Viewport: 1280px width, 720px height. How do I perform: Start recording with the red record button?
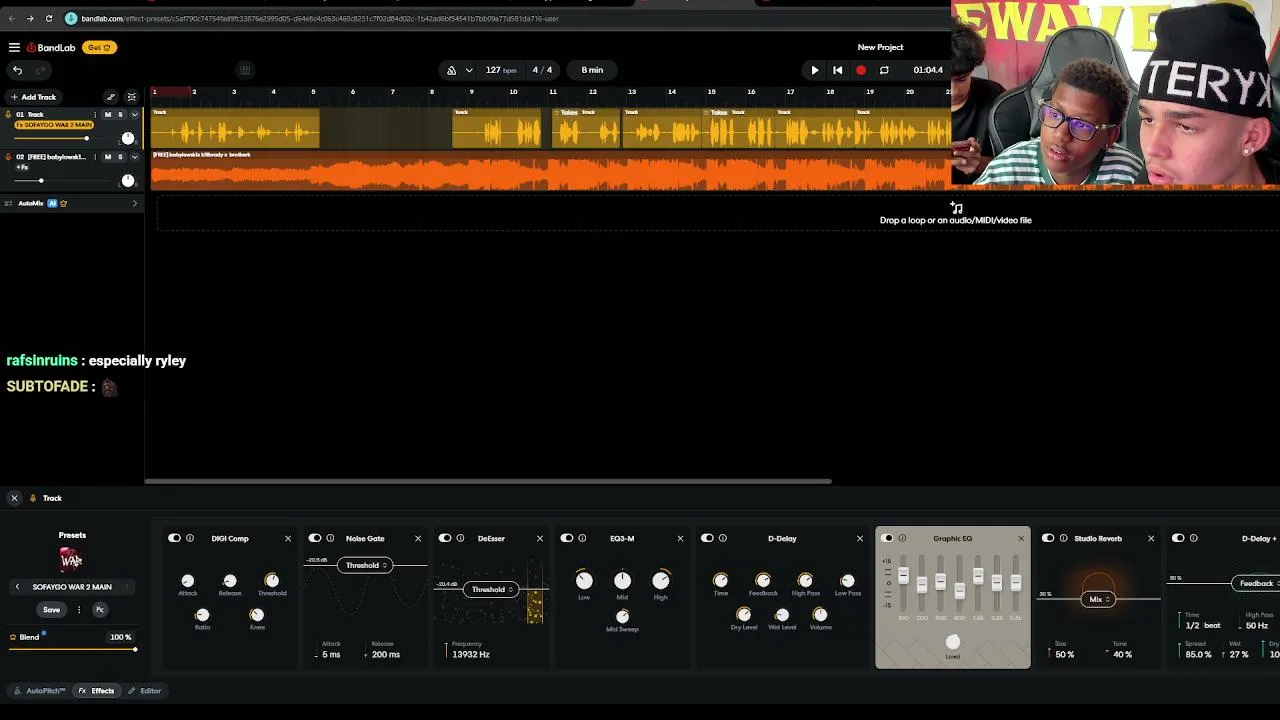[861, 70]
